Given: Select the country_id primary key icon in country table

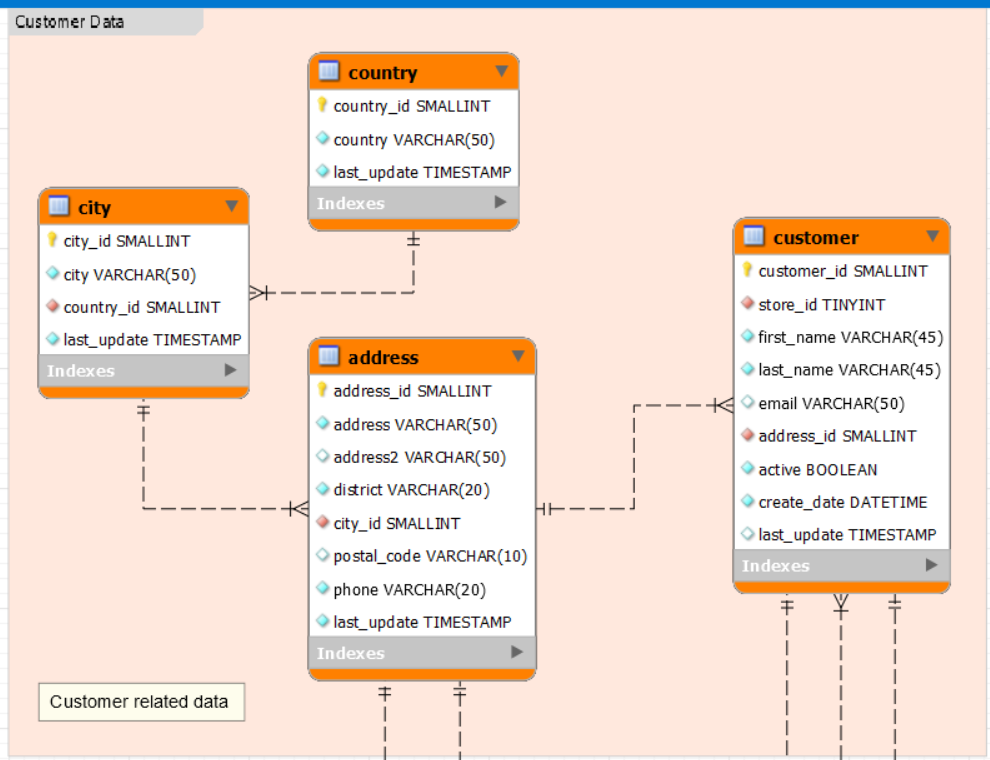Looking at the screenshot, I should (x=322, y=104).
